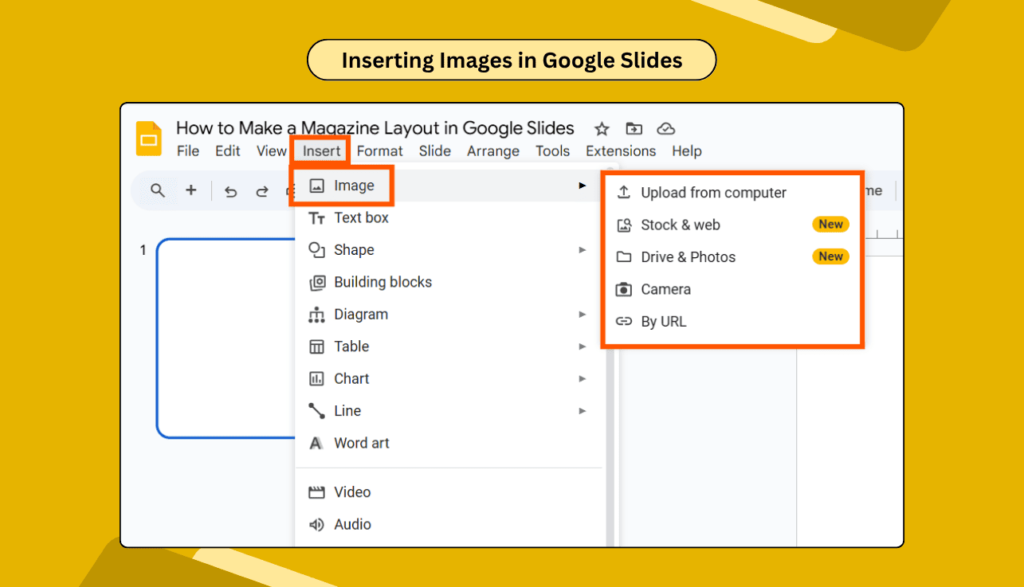Expand the Chart submenu
This screenshot has width=1024, height=587.
pyautogui.click(x=350, y=378)
